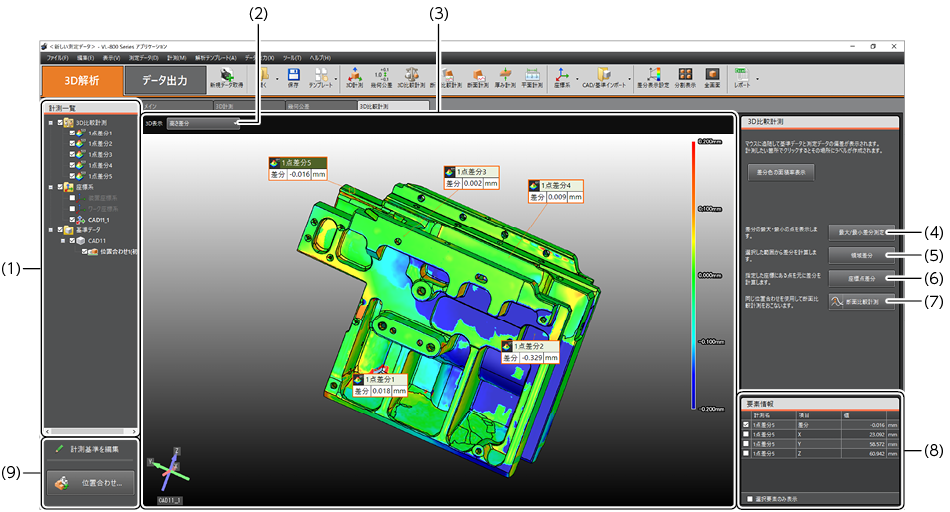Click the vertical color scale bar

(693, 275)
